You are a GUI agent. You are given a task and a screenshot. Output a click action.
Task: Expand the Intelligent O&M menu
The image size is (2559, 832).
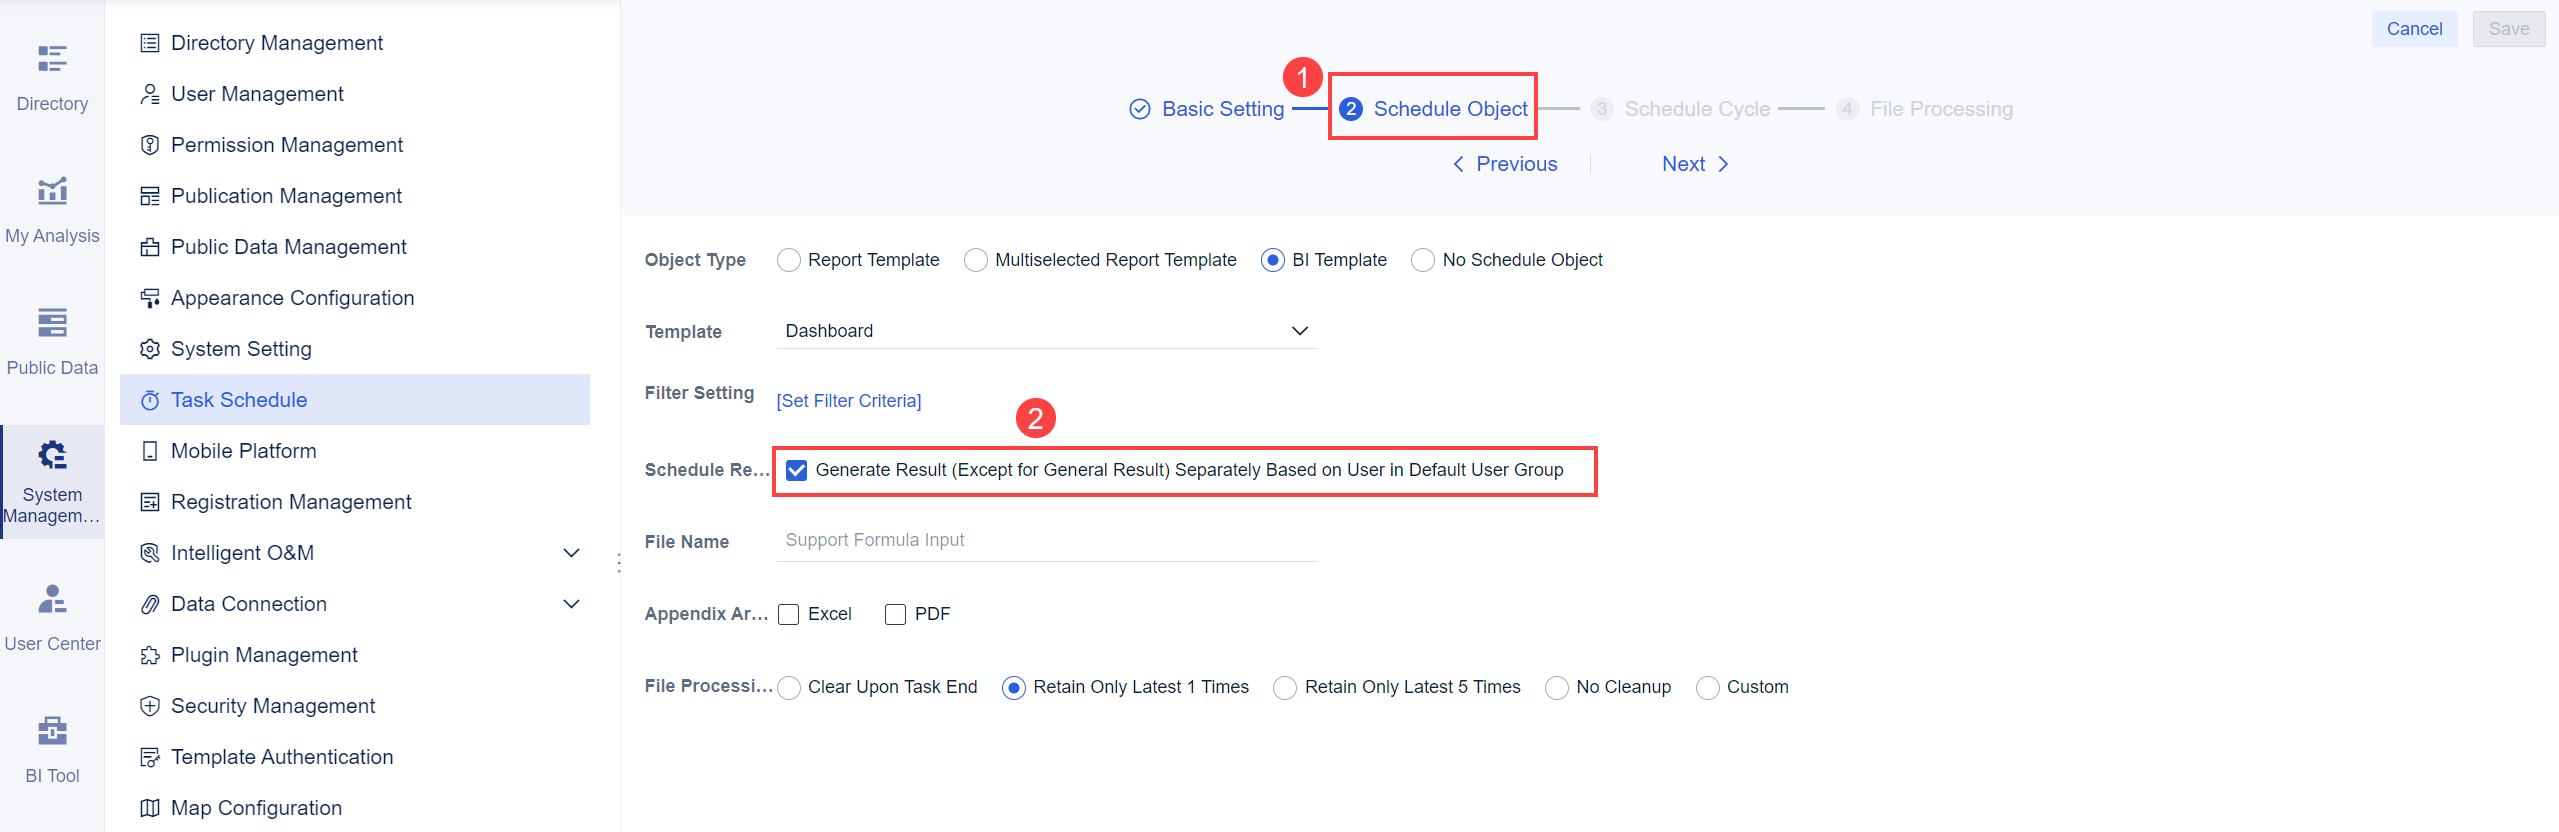pos(572,553)
